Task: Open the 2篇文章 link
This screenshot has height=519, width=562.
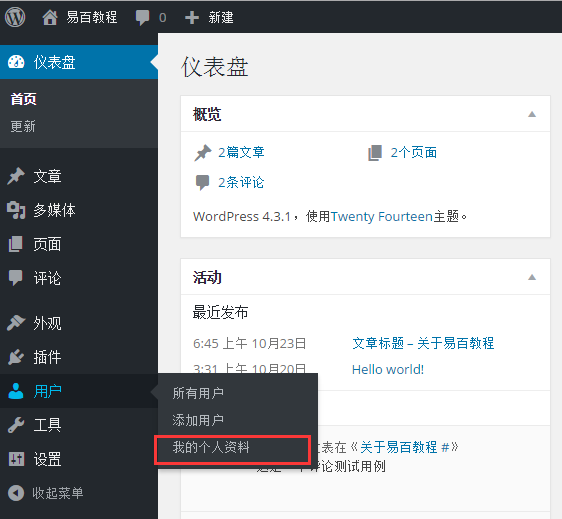Action: tap(241, 152)
